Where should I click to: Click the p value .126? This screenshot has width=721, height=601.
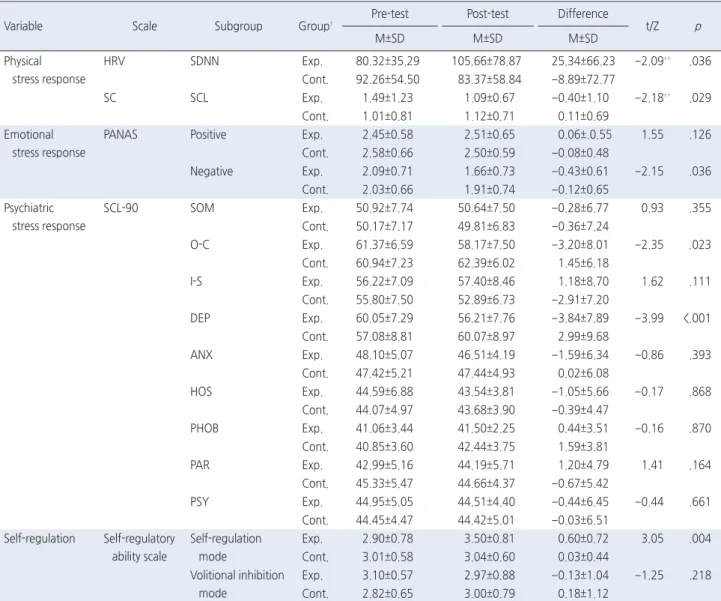coord(700,135)
